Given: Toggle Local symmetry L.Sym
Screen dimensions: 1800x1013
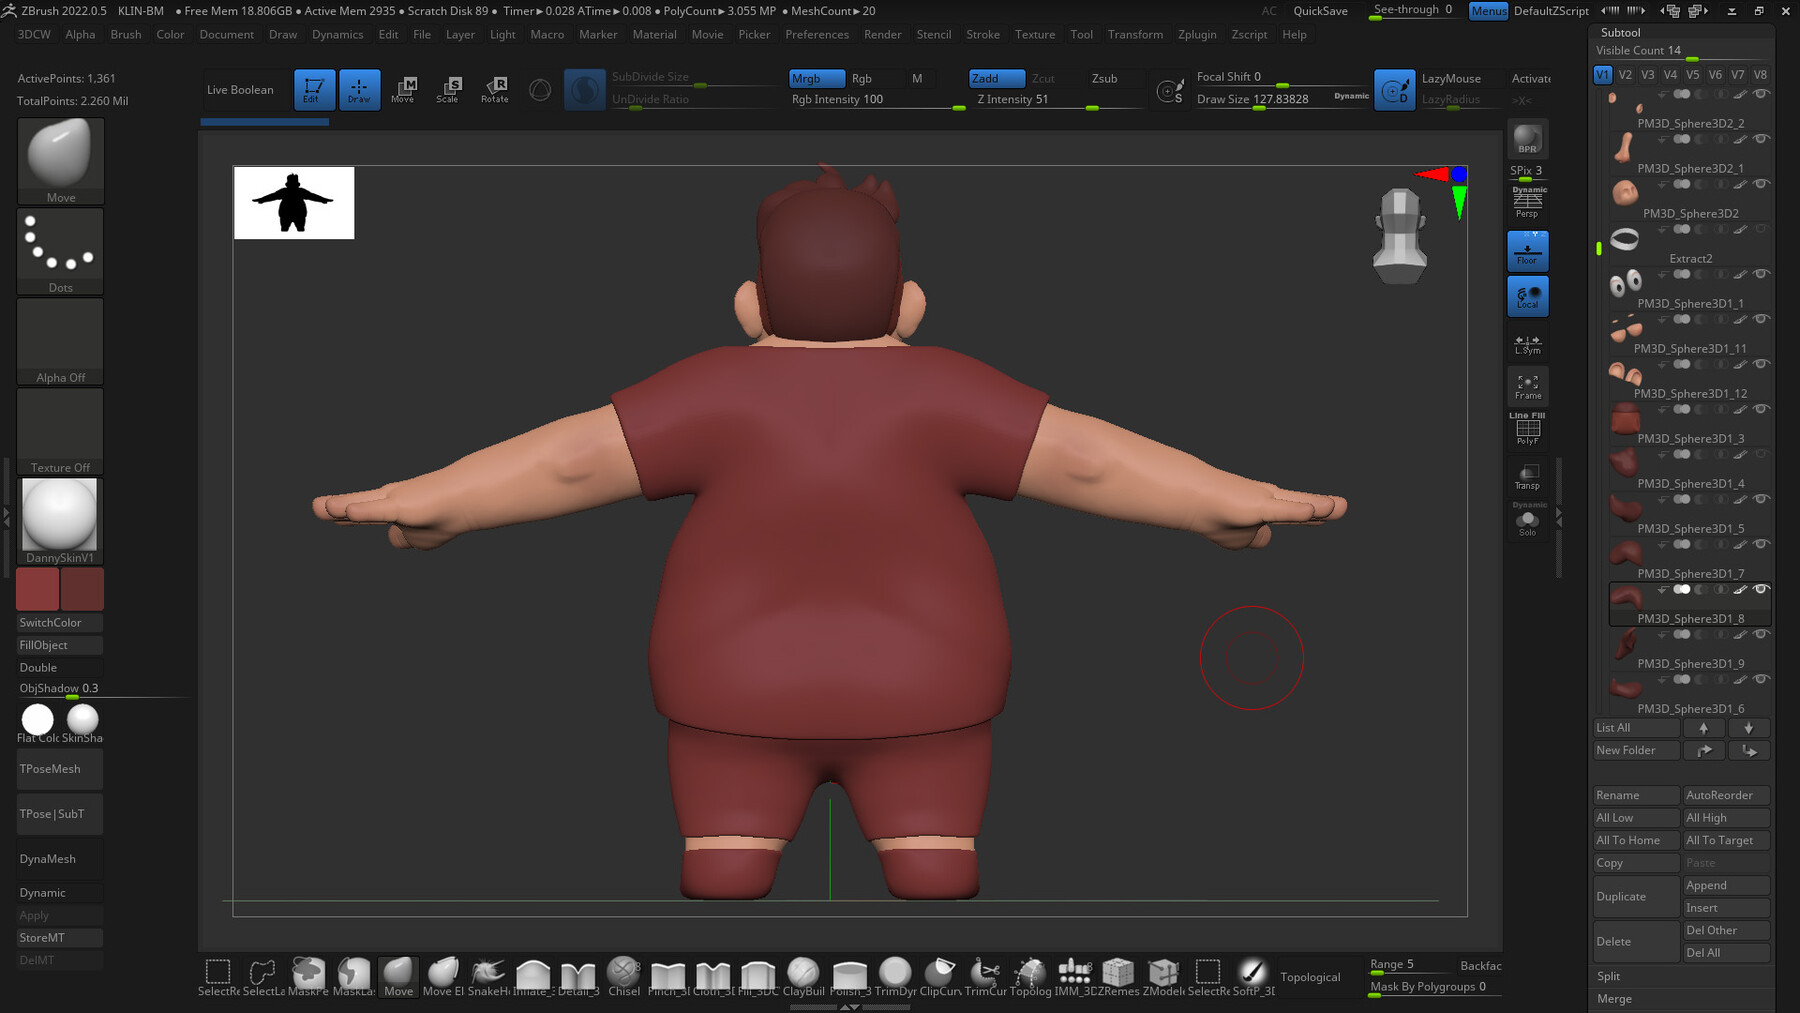Looking at the screenshot, I should tap(1527, 343).
